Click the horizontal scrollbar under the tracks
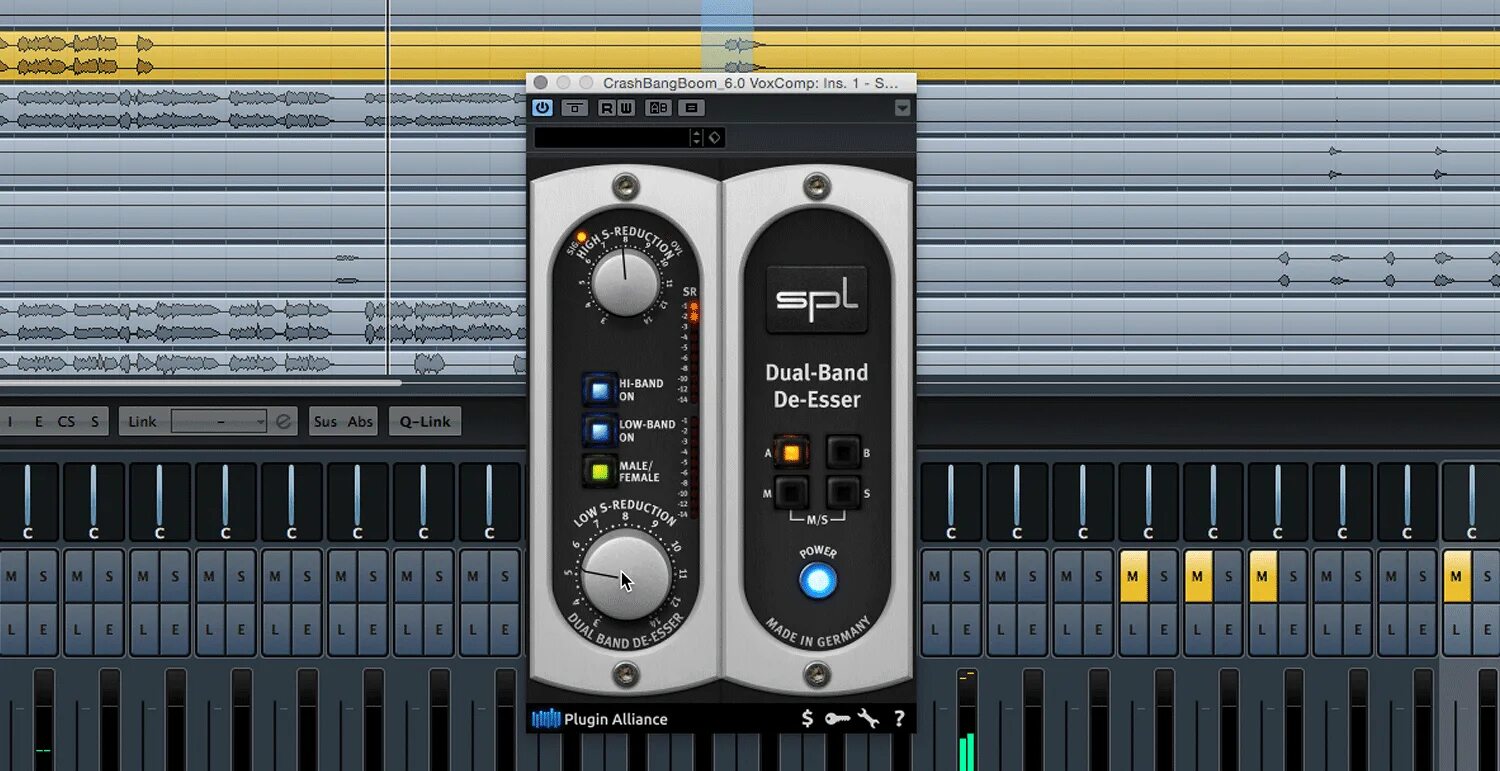 click(200, 382)
